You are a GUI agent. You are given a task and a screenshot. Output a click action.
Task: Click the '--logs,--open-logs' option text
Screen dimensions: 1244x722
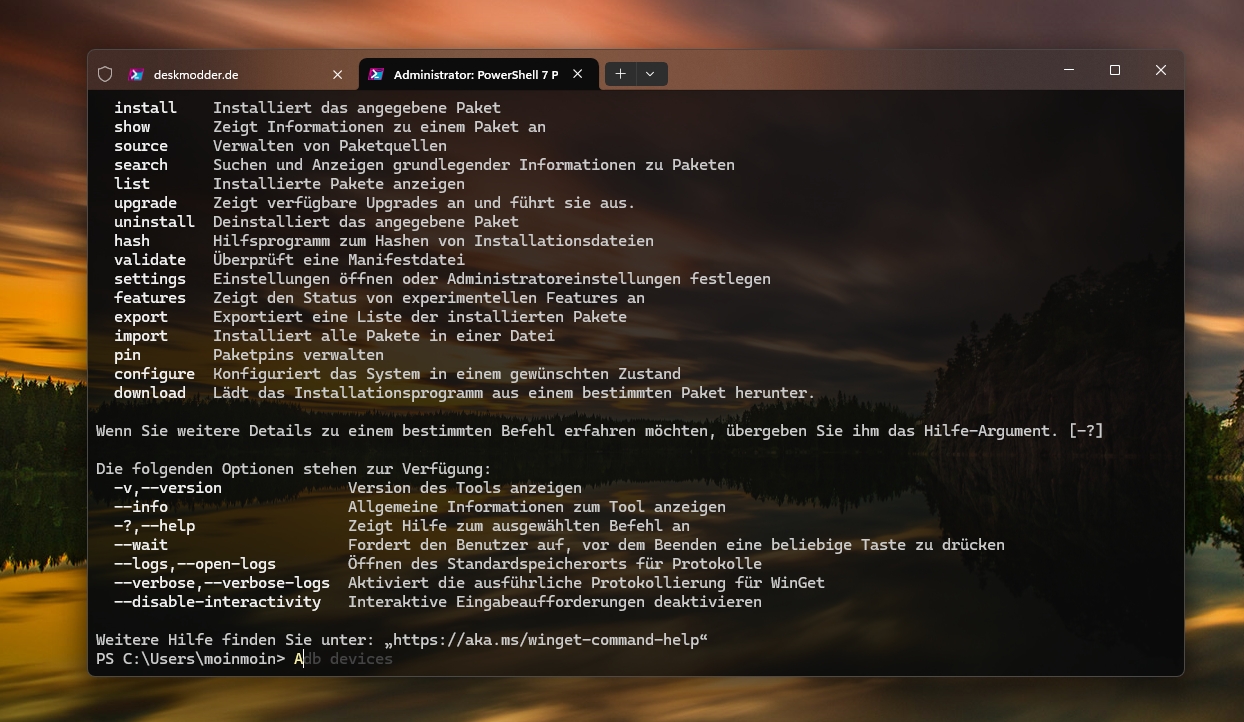point(195,564)
